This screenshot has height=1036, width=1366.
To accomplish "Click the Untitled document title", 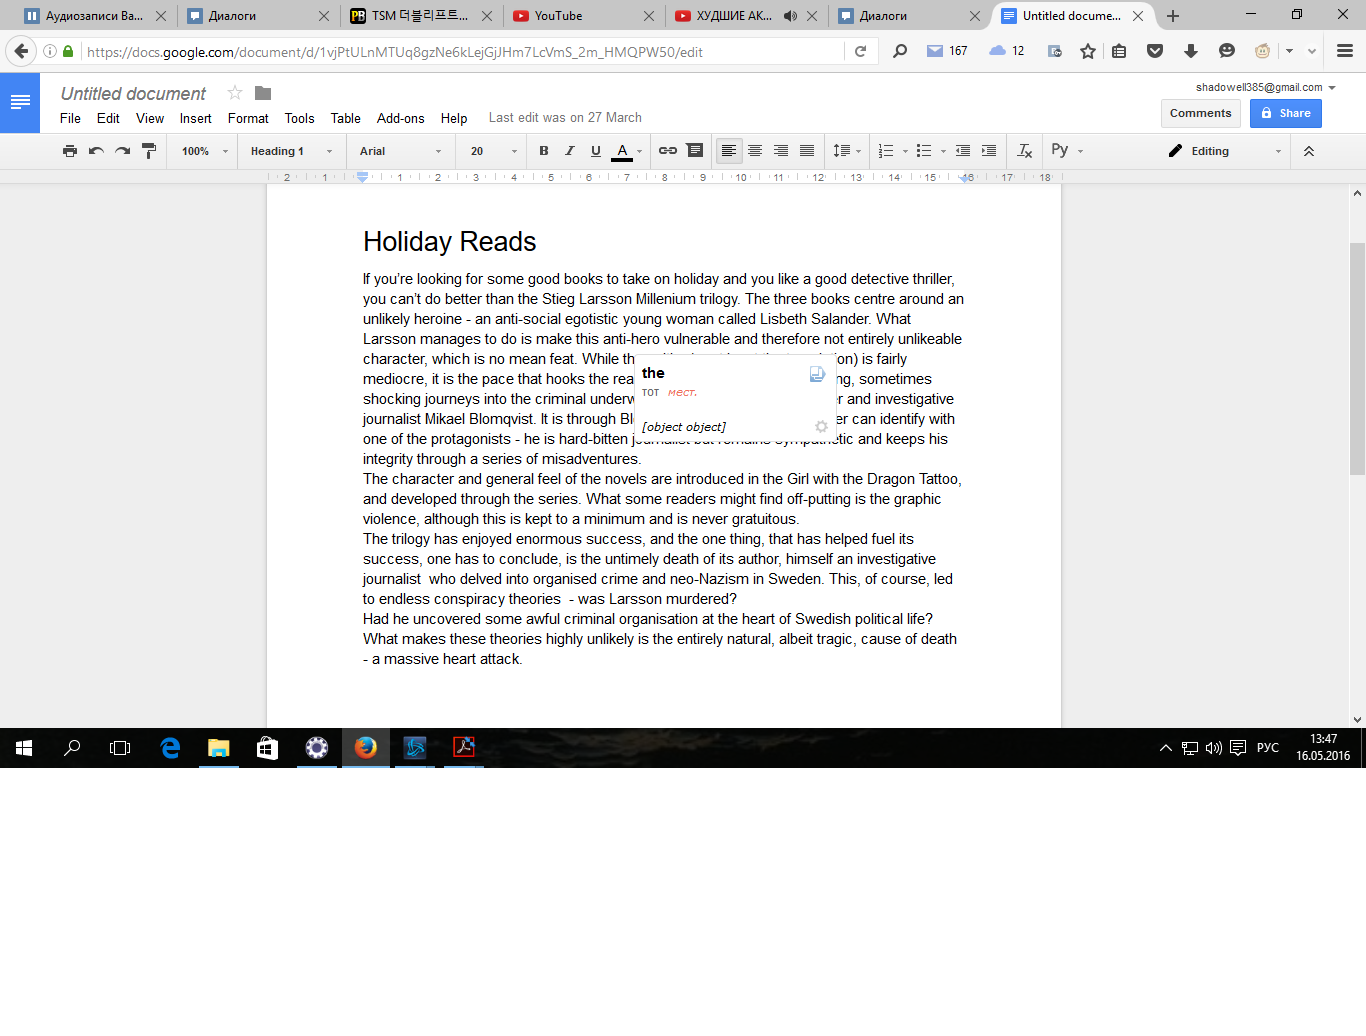I will (x=133, y=93).
